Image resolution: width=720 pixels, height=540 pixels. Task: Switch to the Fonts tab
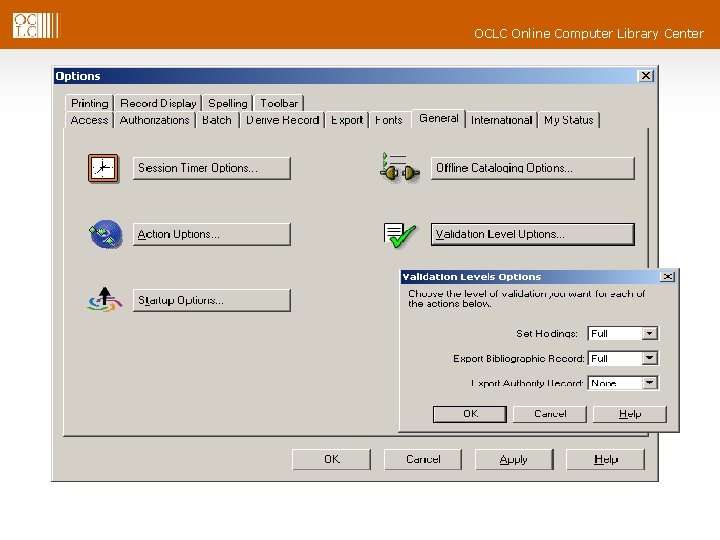tap(388, 120)
